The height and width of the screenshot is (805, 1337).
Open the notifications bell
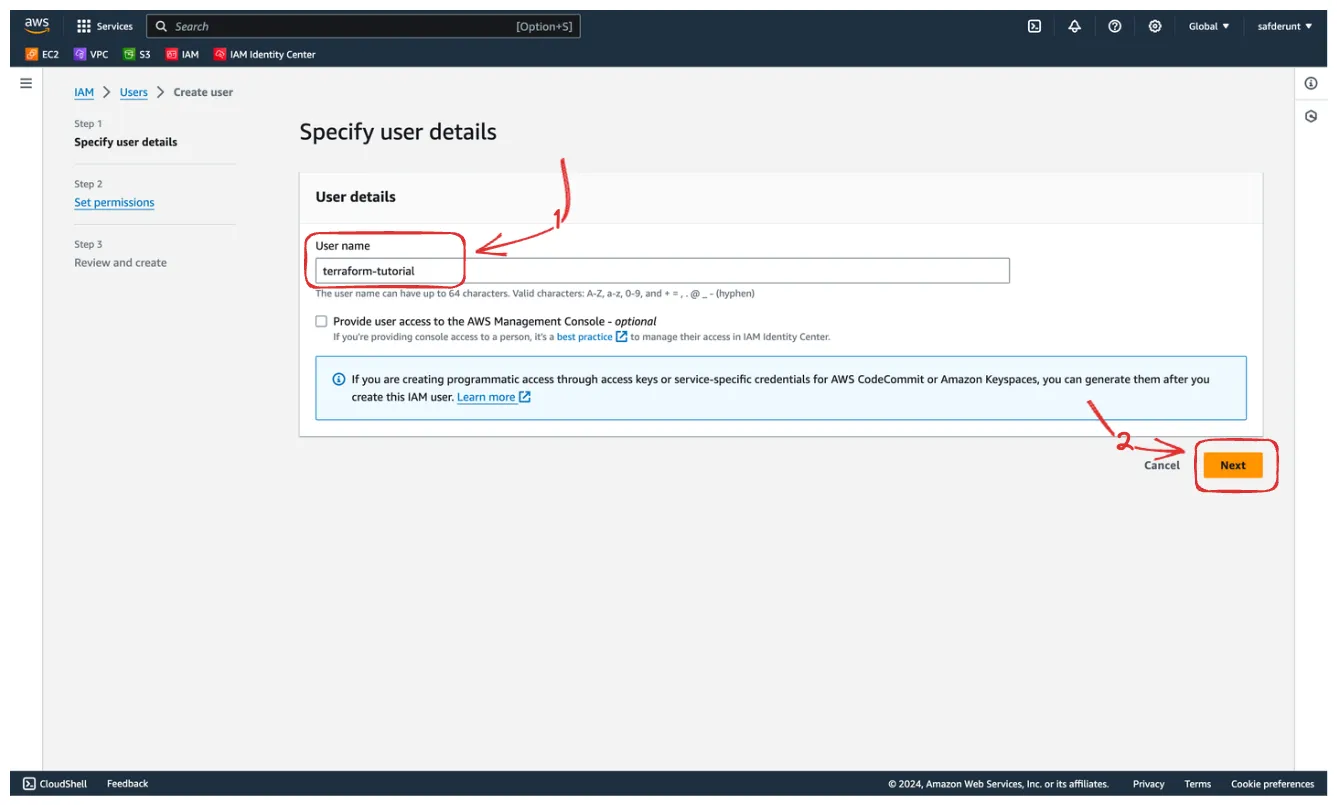pos(1075,27)
